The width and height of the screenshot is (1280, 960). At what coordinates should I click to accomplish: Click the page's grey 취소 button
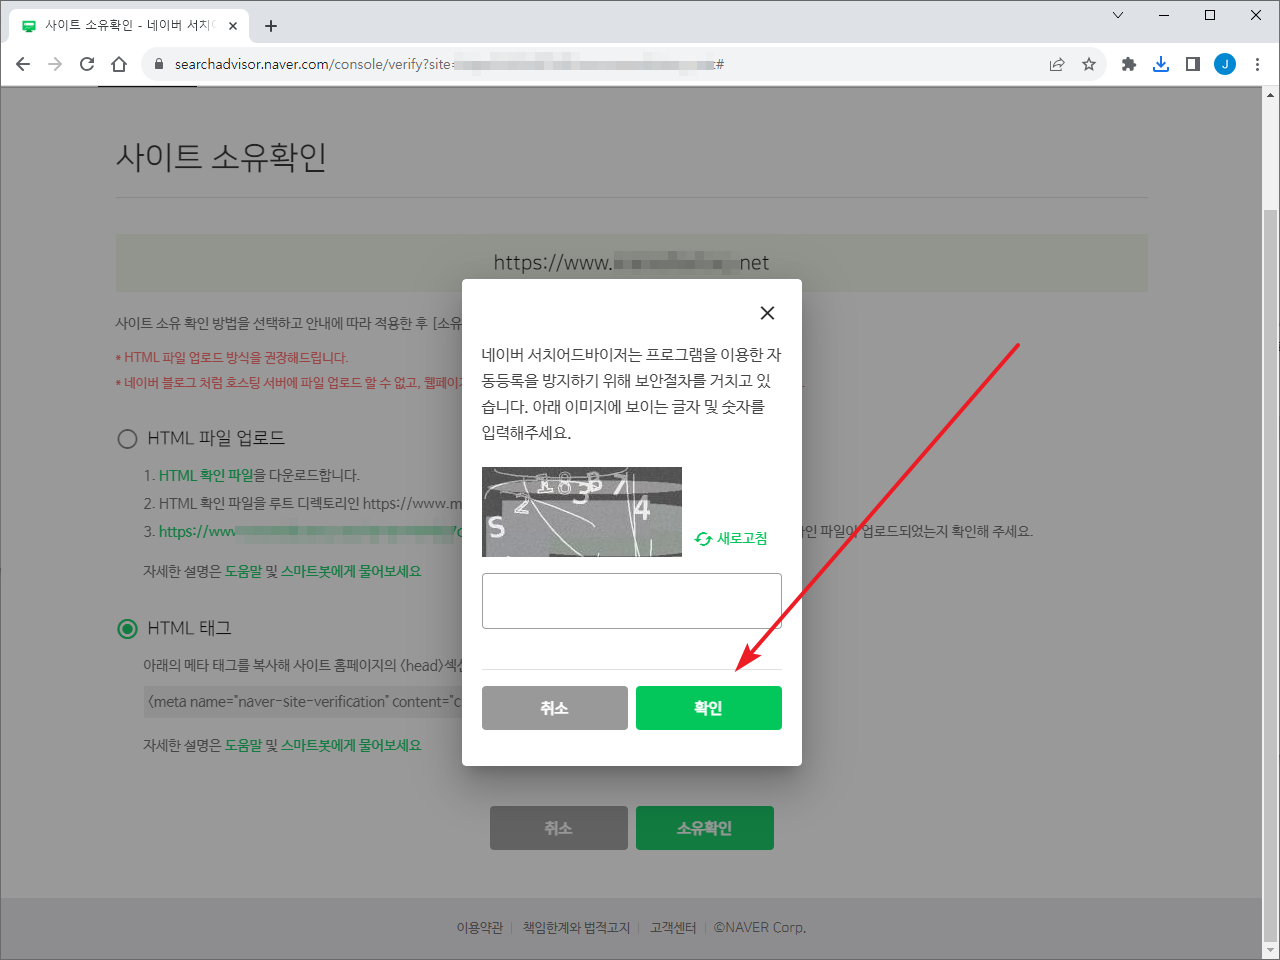(559, 828)
